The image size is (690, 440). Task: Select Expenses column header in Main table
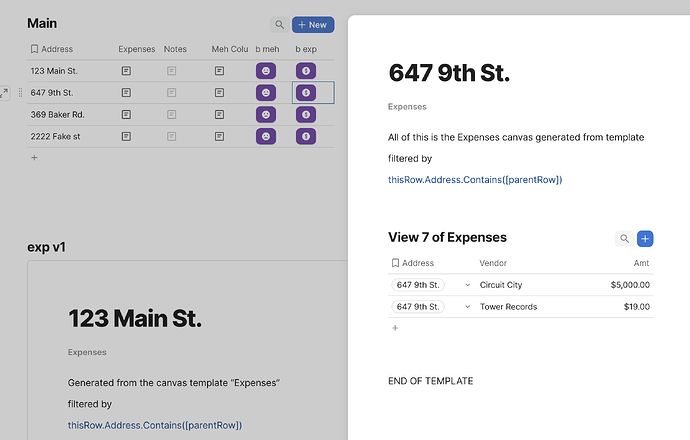coord(136,49)
